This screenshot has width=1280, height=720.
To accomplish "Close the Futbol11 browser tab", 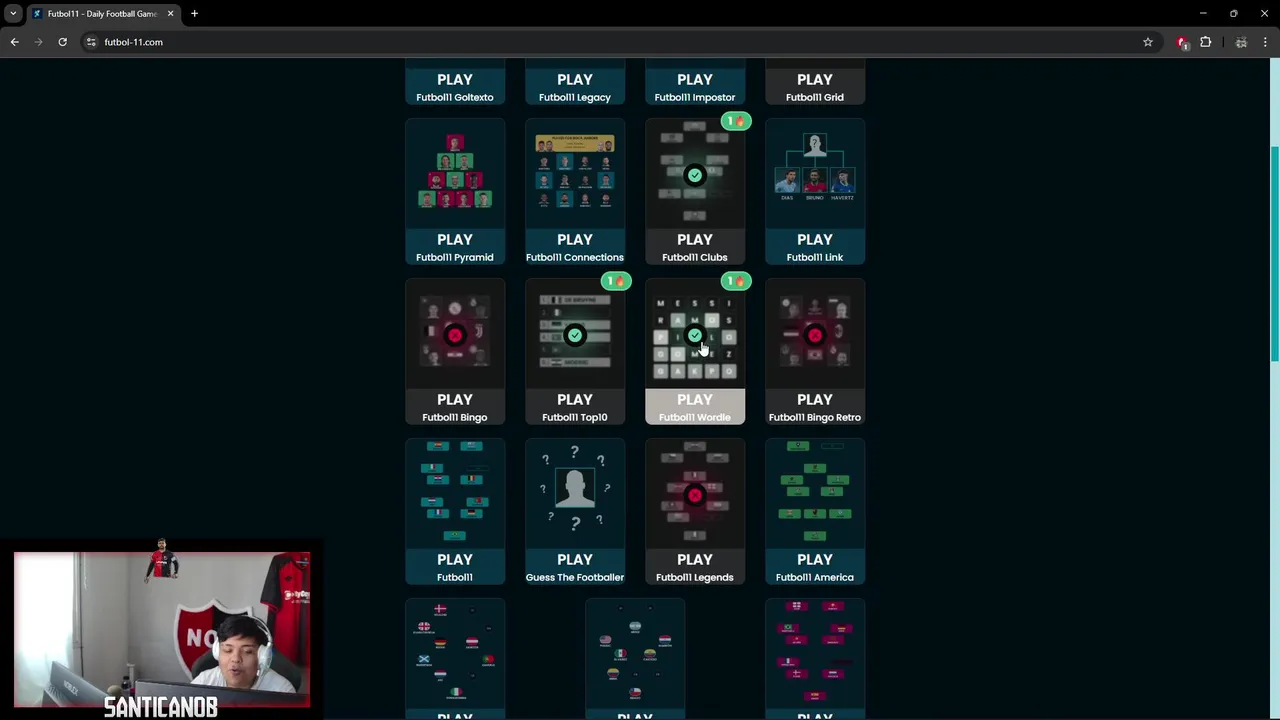I will tap(170, 14).
